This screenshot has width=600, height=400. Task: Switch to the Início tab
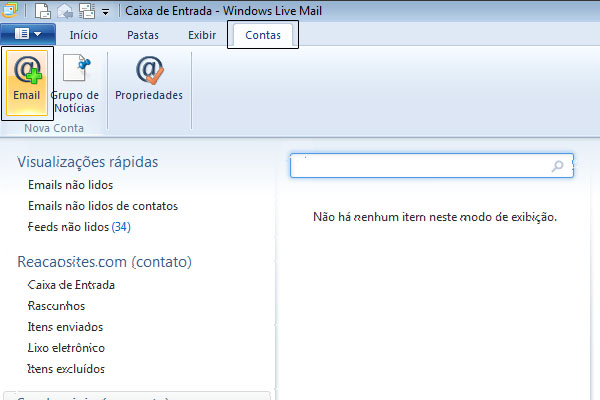pos(83,35)
